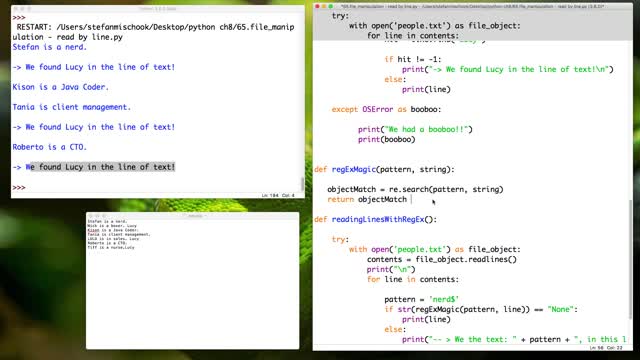
Task: Click the "def regExMagic(pattern, string):" definition
Action: (384, 169)
